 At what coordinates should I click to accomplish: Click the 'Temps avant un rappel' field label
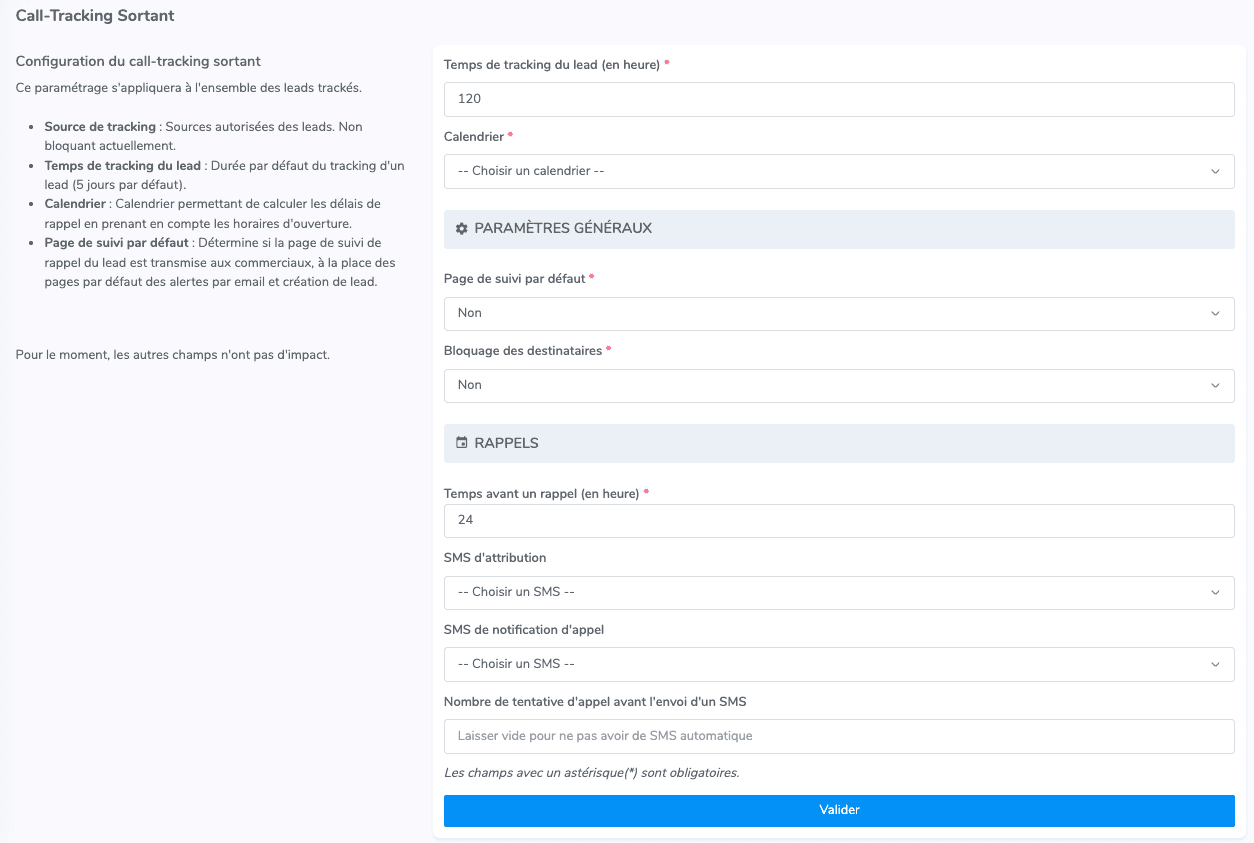coord(542,494)
